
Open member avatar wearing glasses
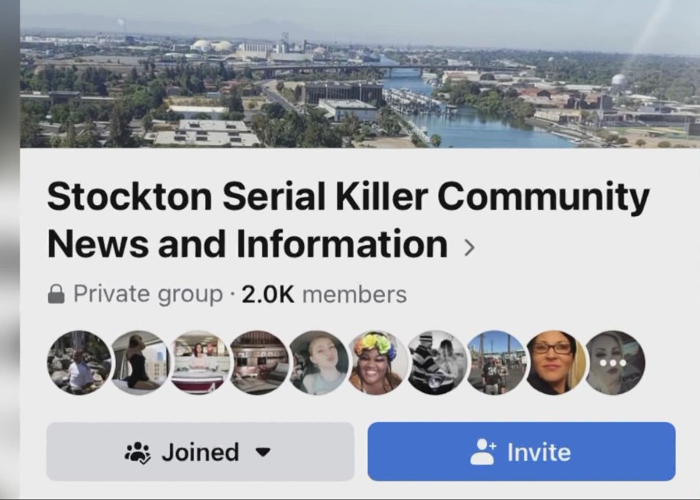coord(555,362)
